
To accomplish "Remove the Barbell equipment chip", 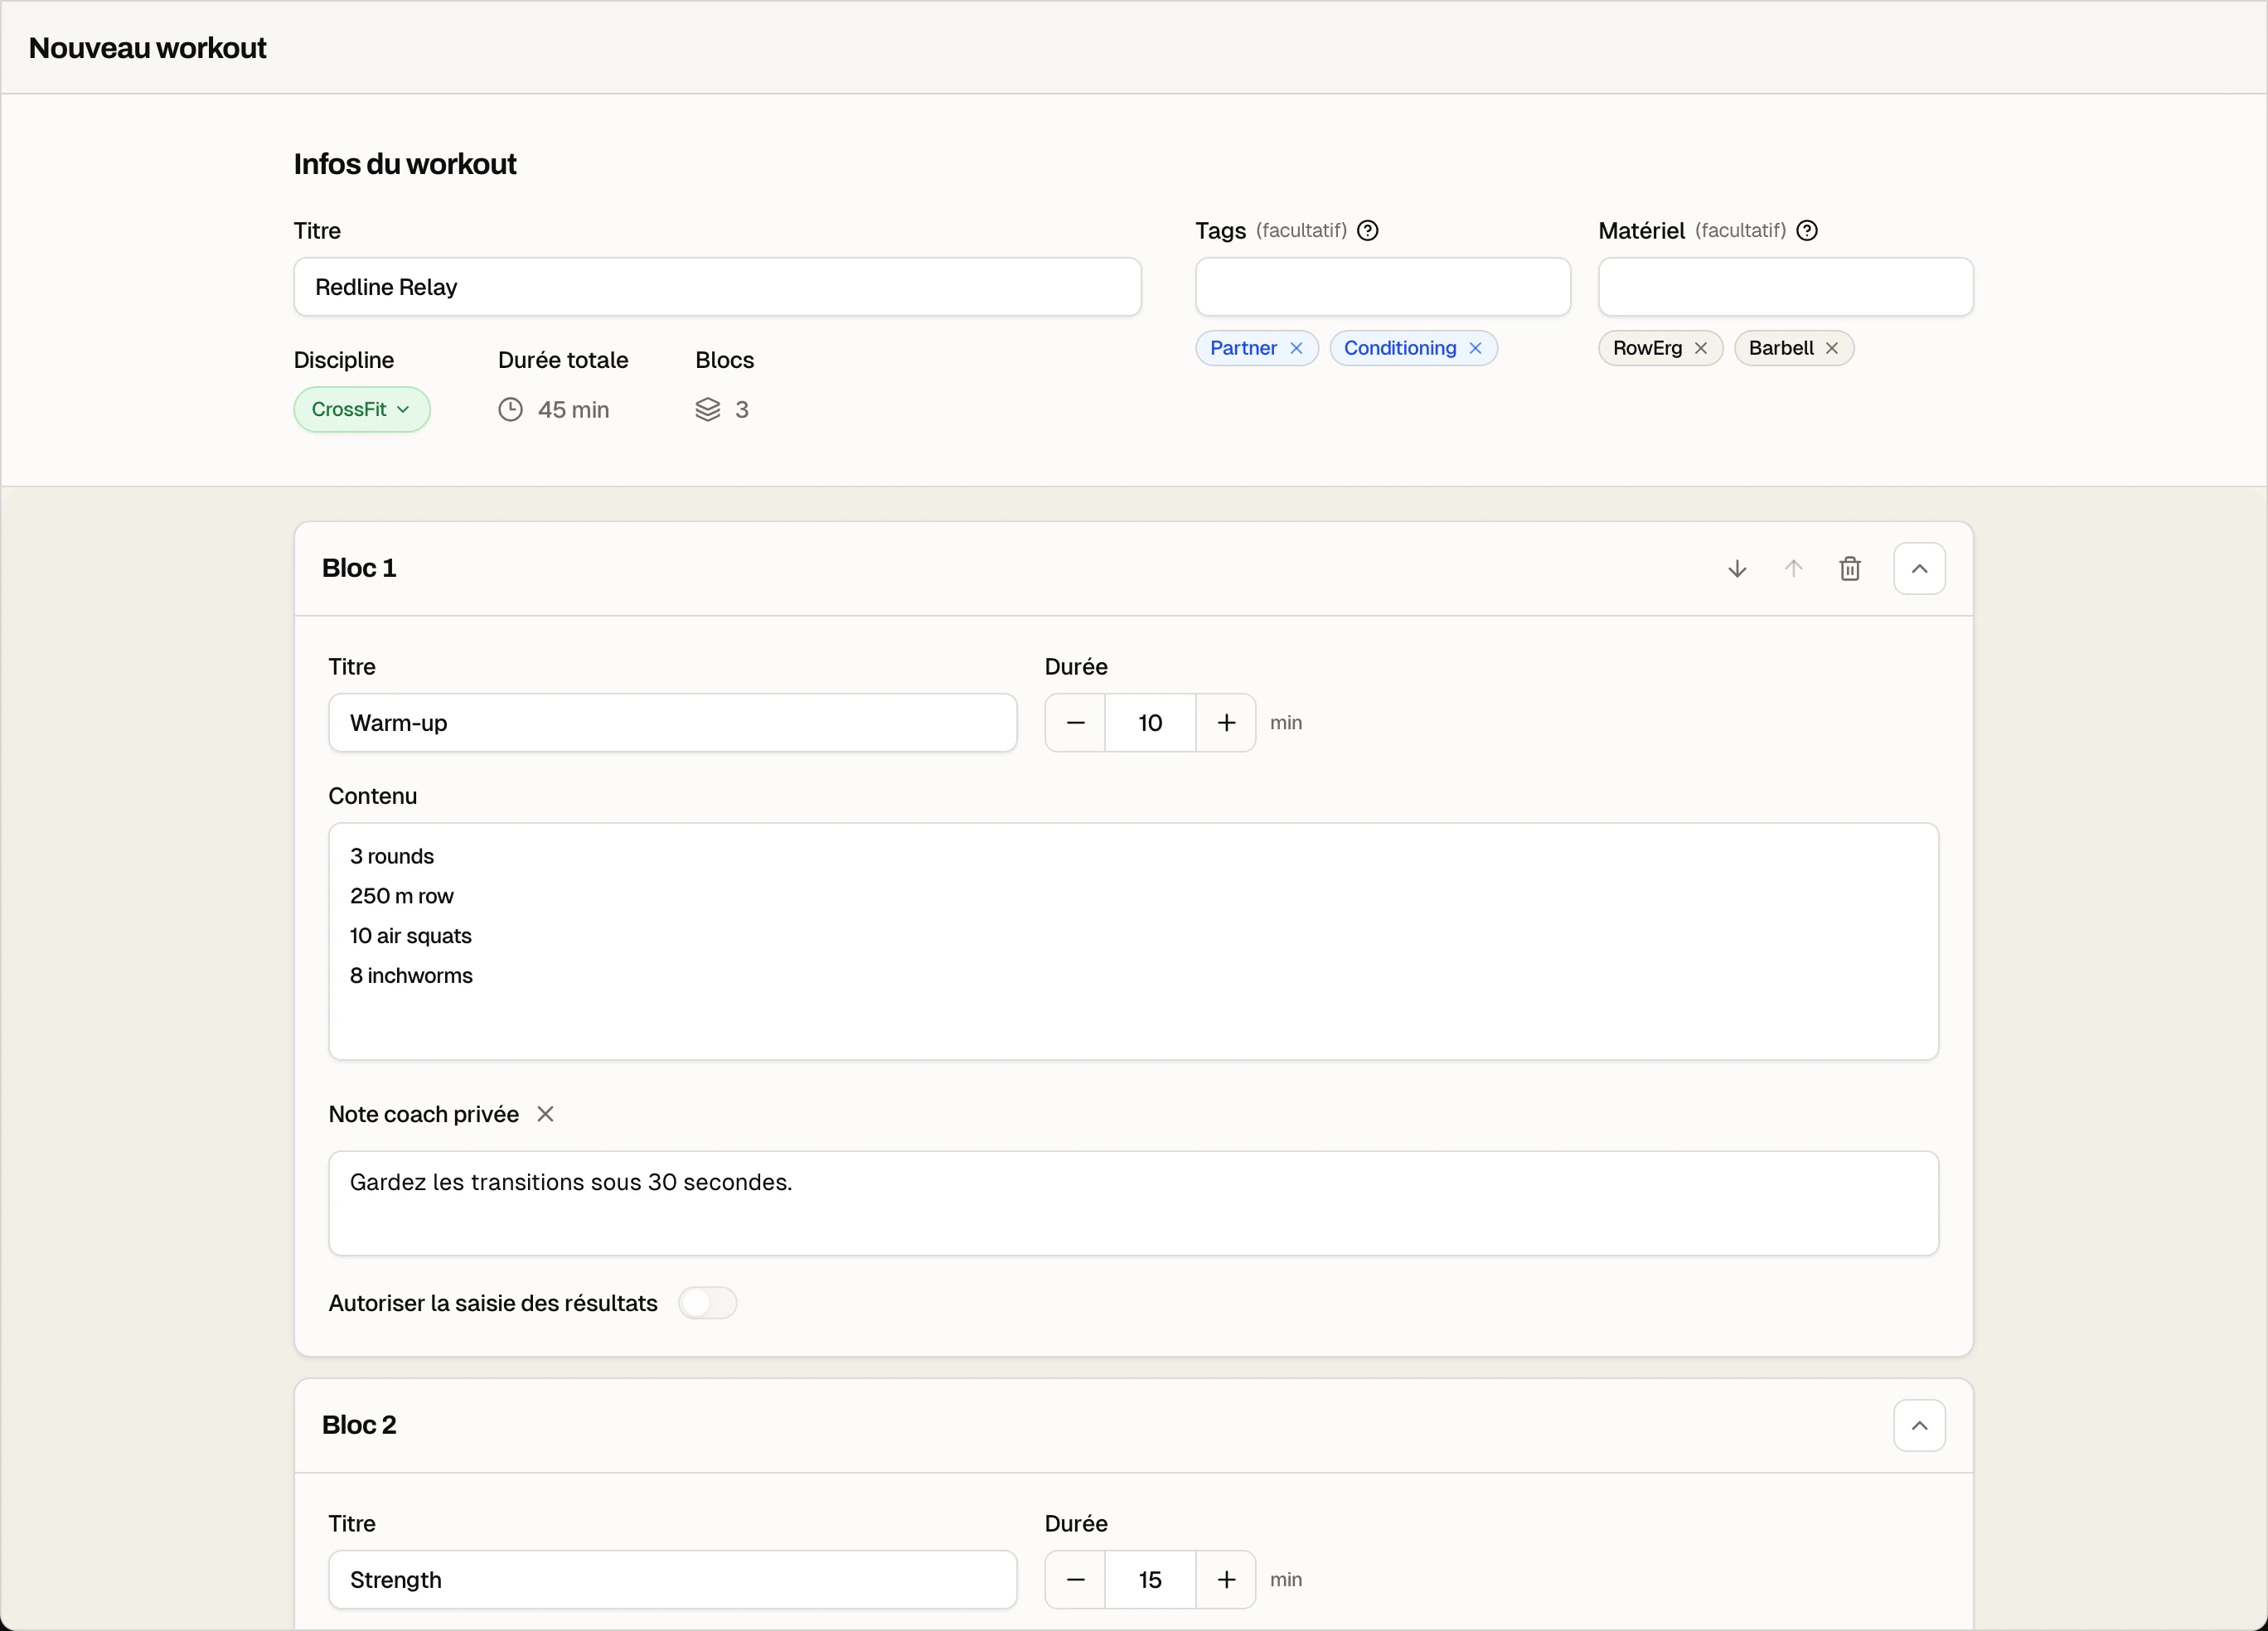I will (1832, 348).
